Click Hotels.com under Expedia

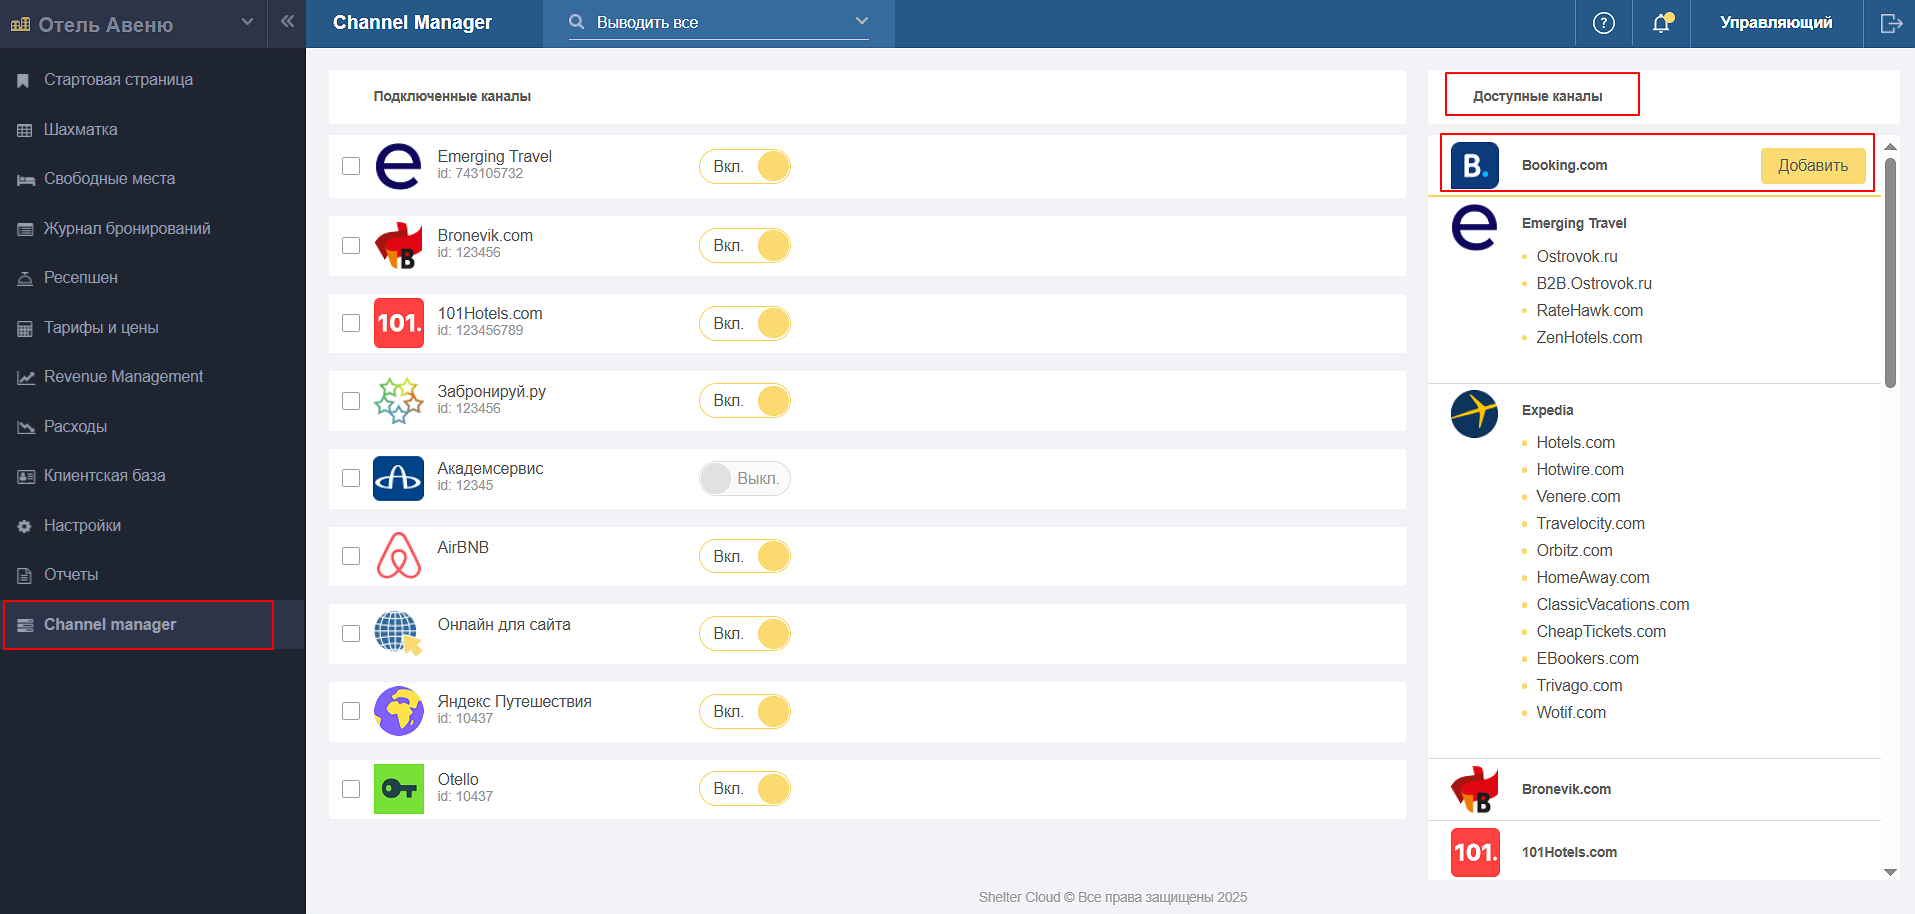pyautogui.click(x=1575, y=443)
